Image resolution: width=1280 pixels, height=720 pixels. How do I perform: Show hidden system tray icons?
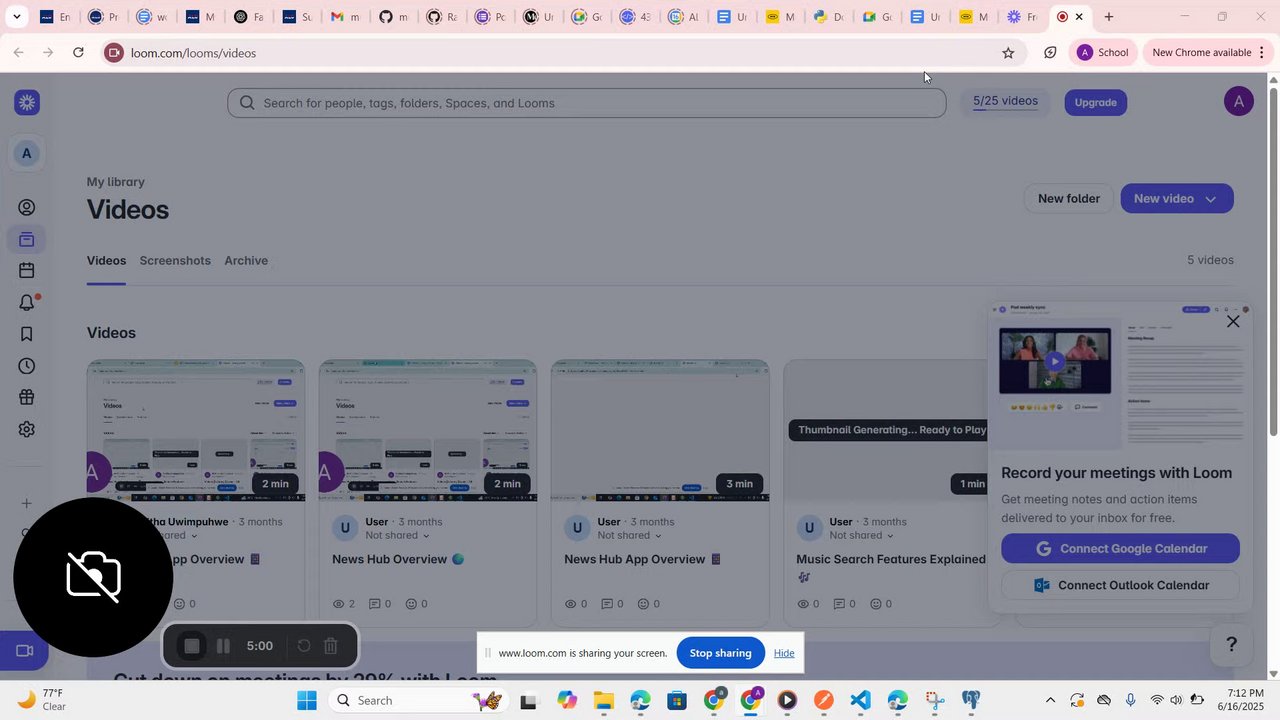tap(1050, 700)
